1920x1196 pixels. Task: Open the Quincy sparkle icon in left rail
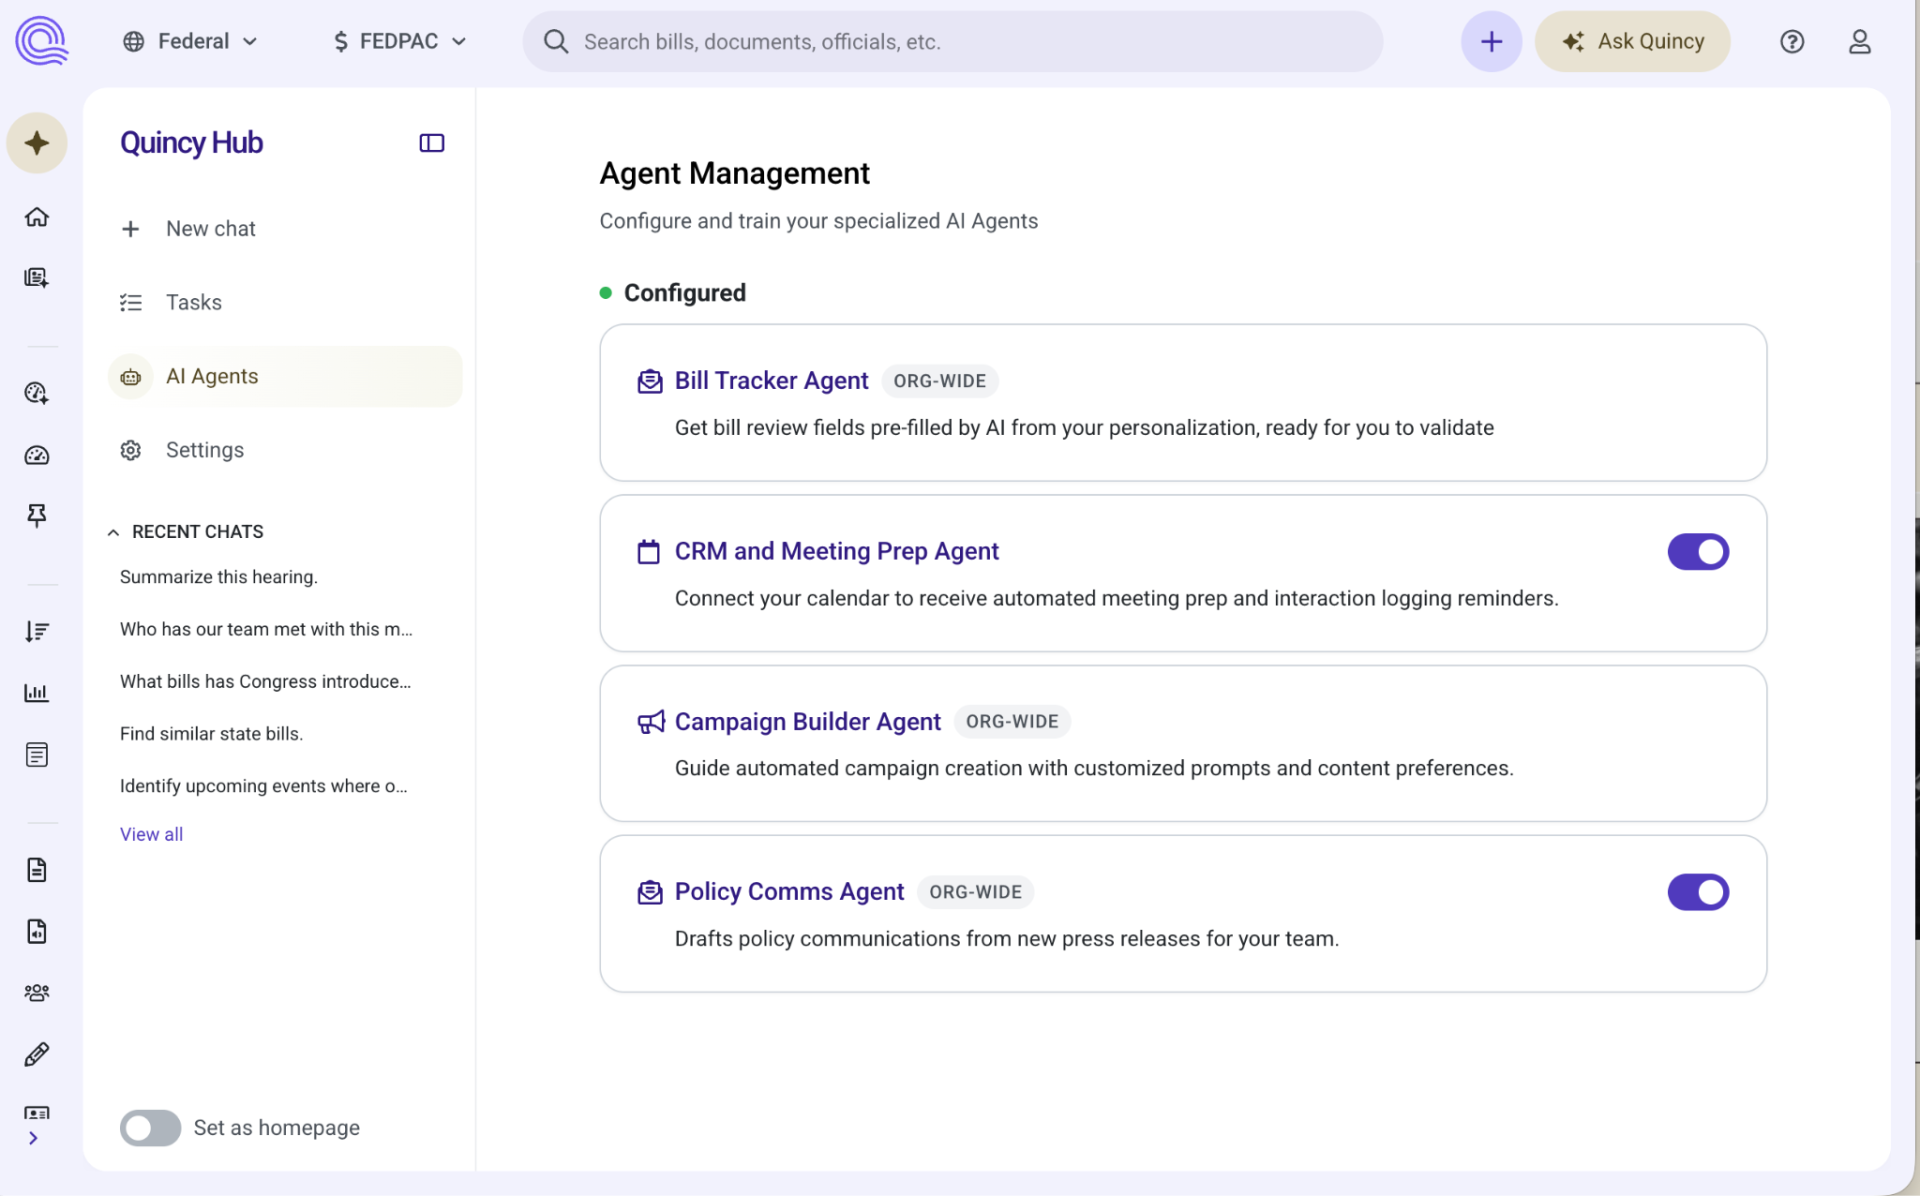click(37, 143)
